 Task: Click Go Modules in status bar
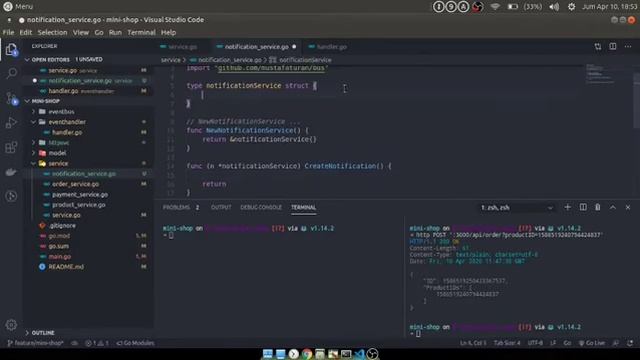[135, 343]
